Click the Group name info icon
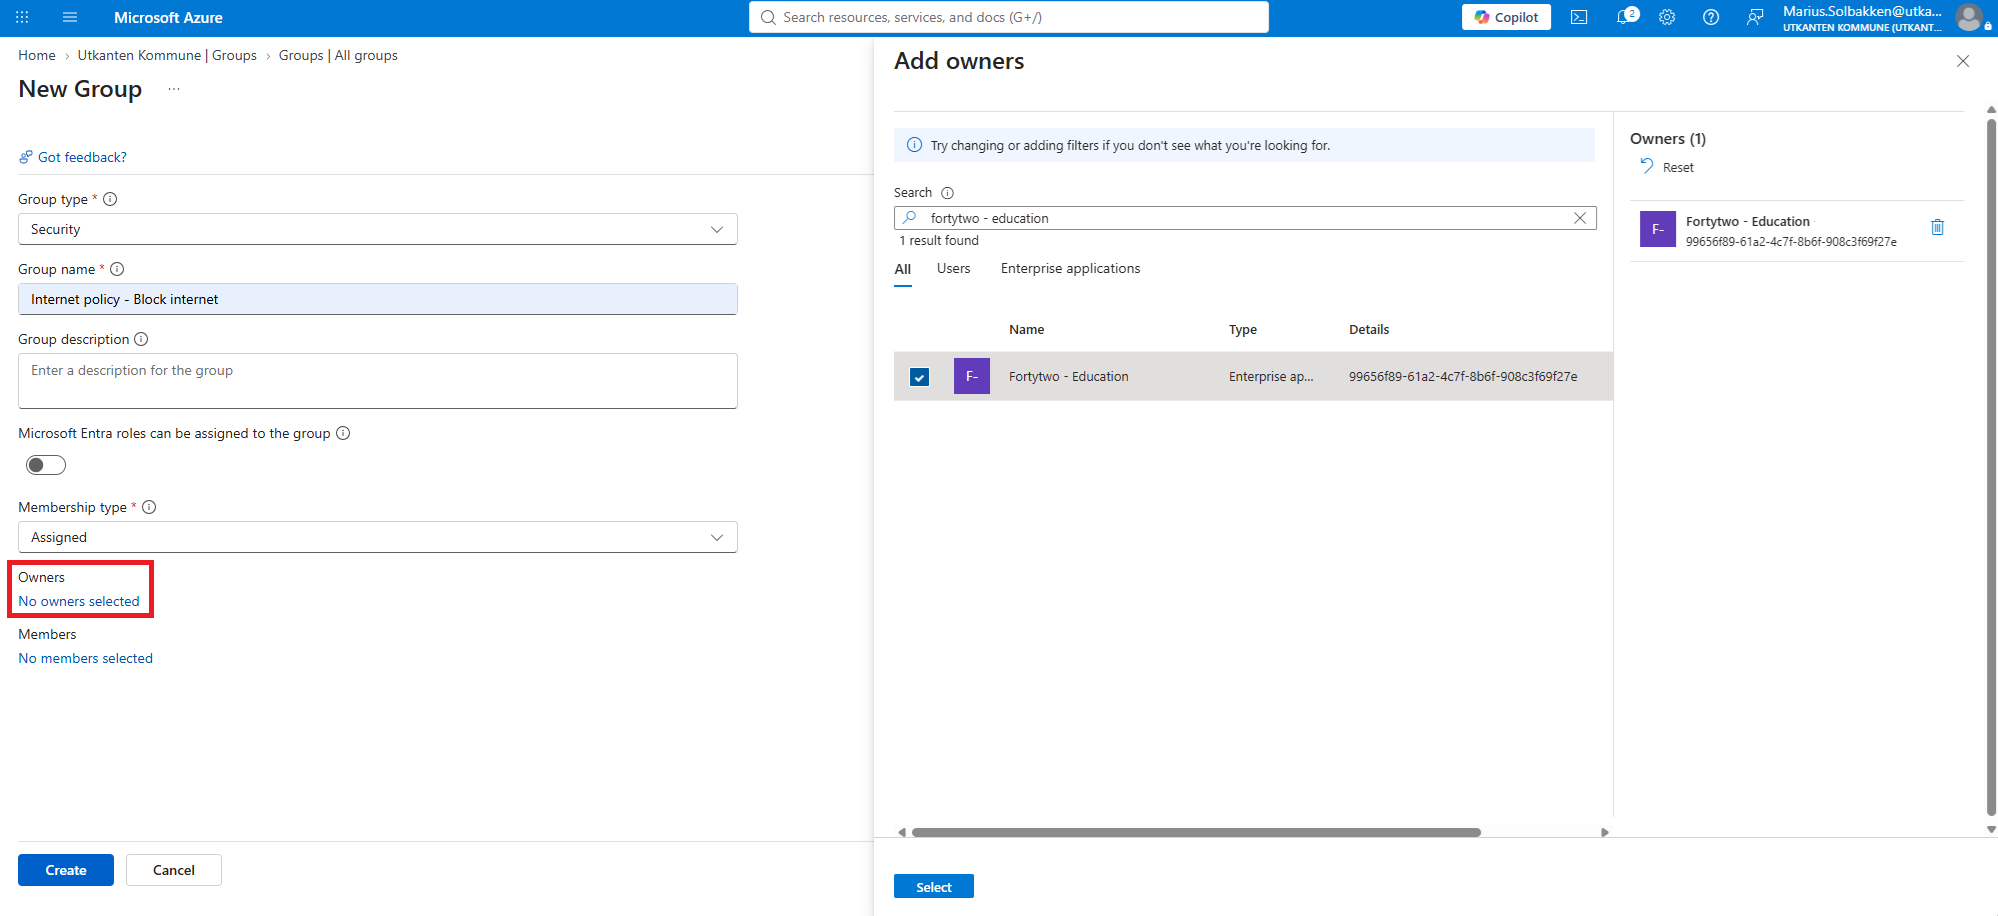1998x916 pixels. tap(117, 269)
